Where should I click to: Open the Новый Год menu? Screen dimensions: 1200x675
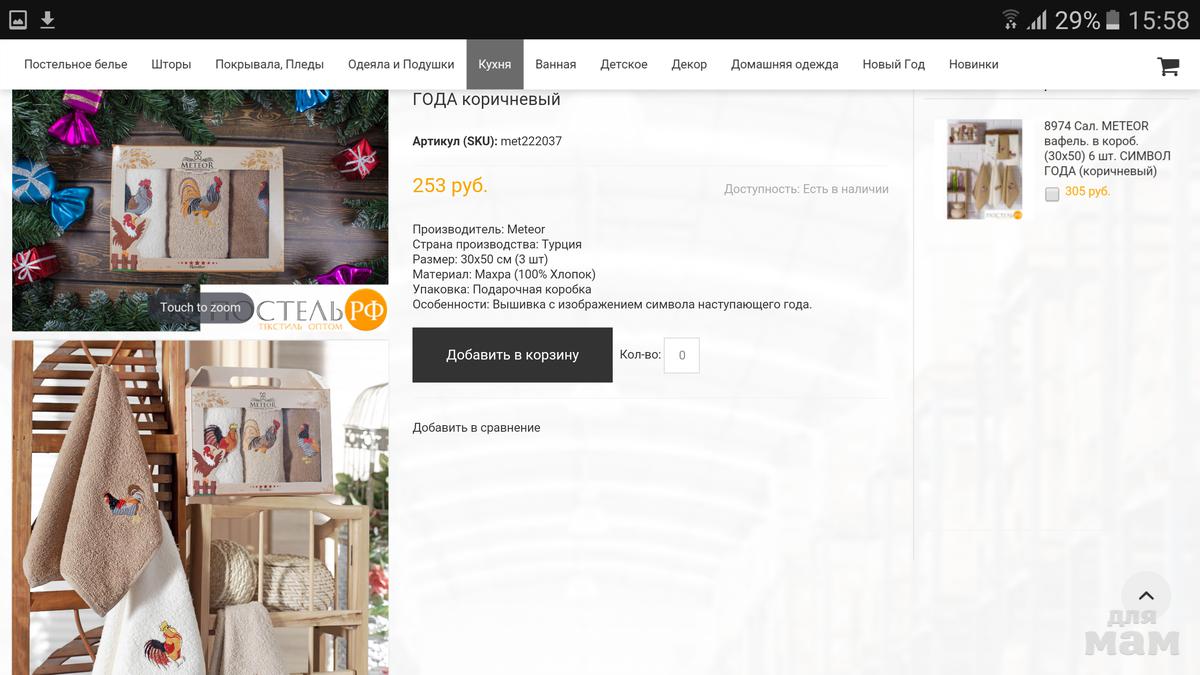894,64
